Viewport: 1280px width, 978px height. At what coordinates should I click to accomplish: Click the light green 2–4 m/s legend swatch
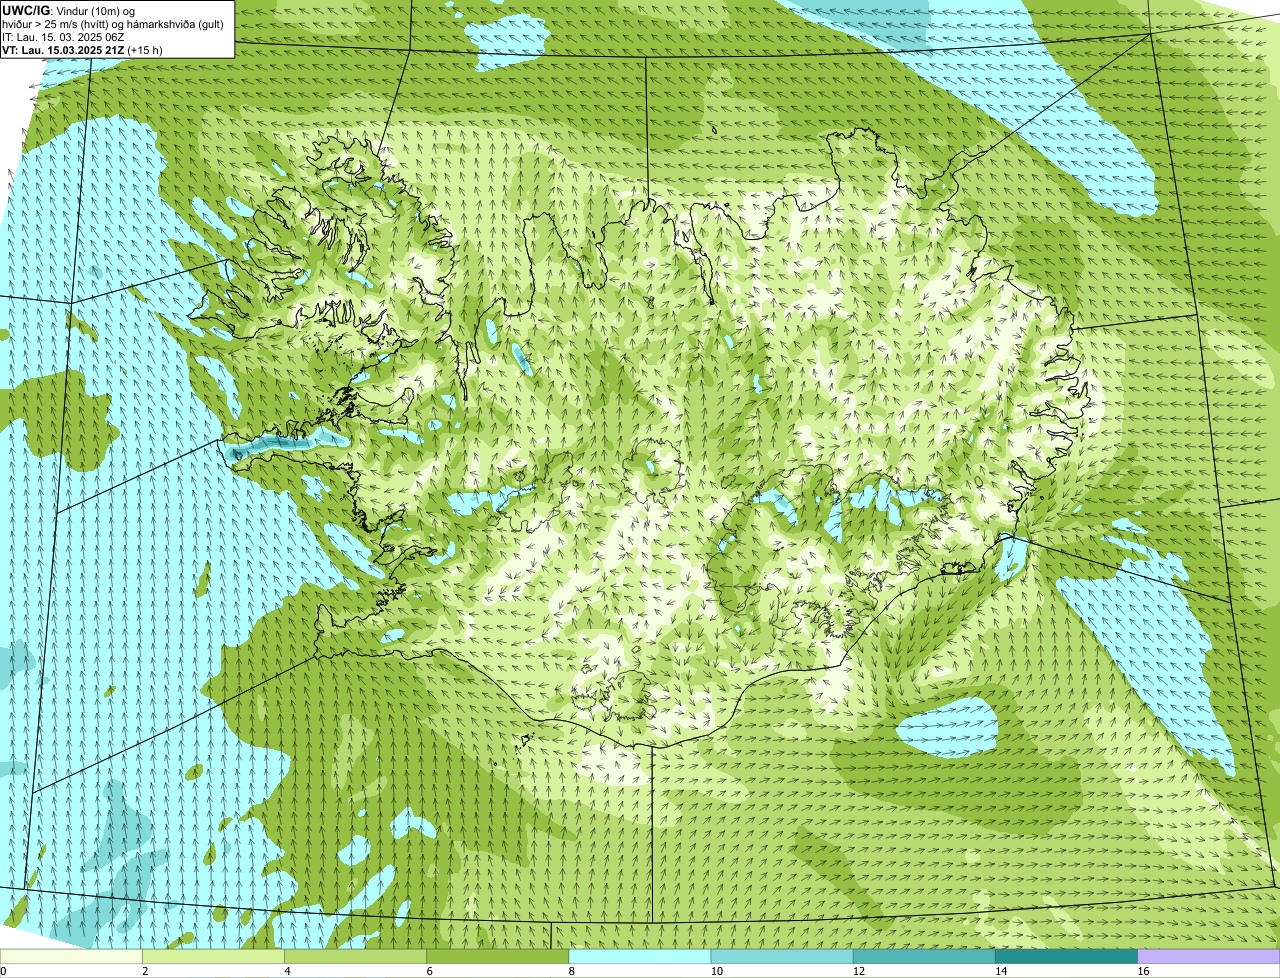click(x=214, y=956)
